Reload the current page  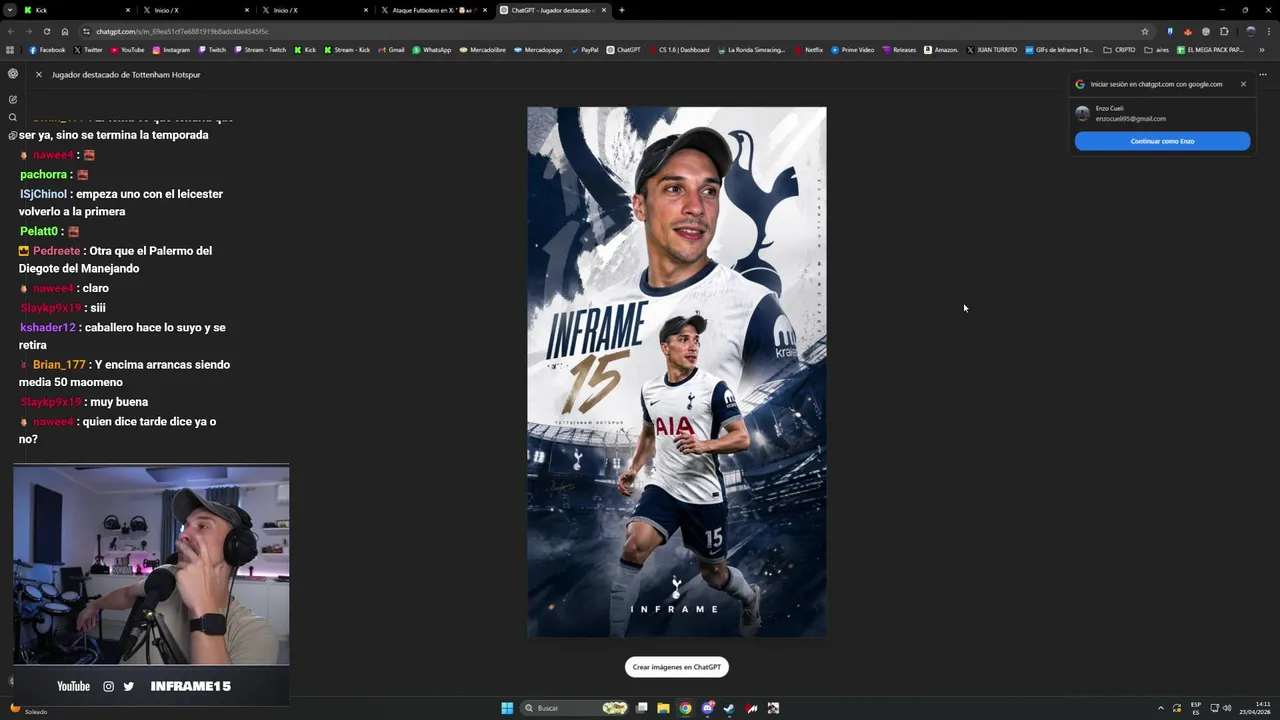coord(46,31)
